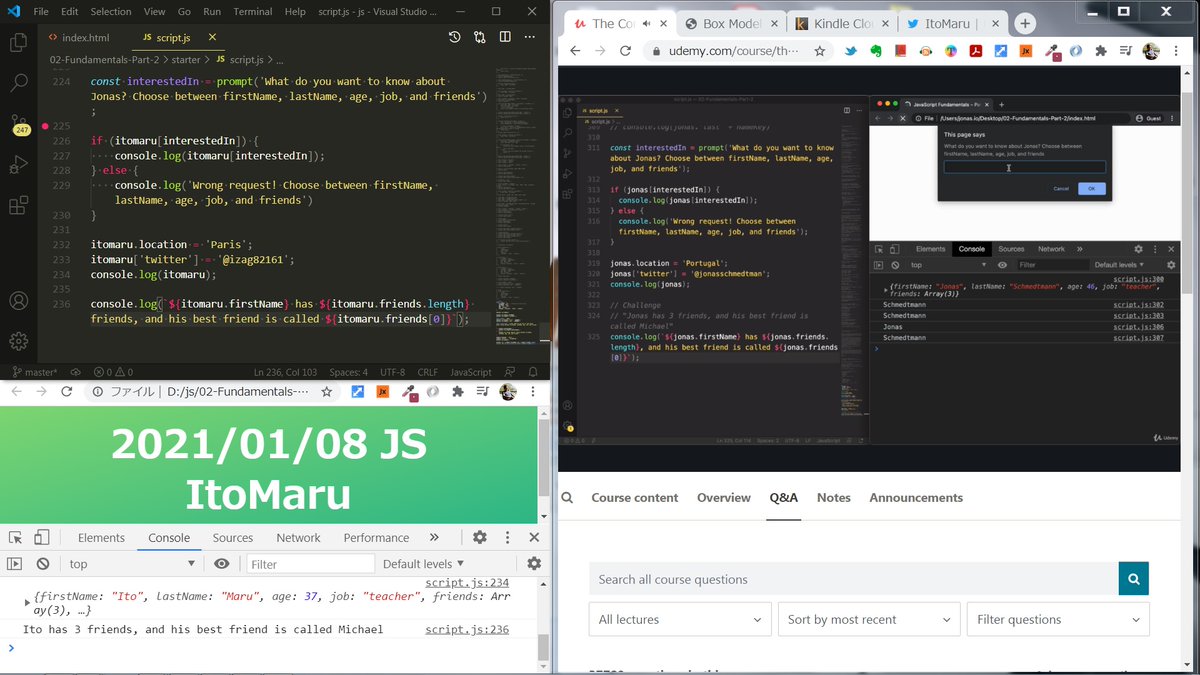Change the Spaces: 4 indentation setting
This screenshot has width=1200, height=675.
click(x=349, y=372)
